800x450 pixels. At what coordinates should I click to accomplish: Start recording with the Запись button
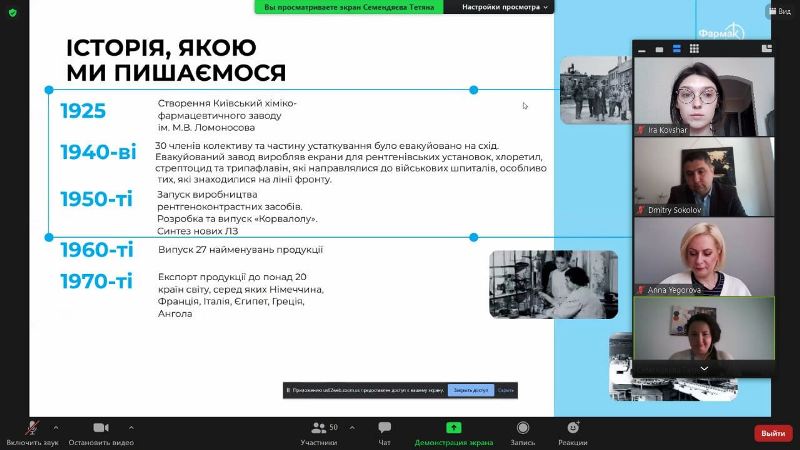coord(522,433)
